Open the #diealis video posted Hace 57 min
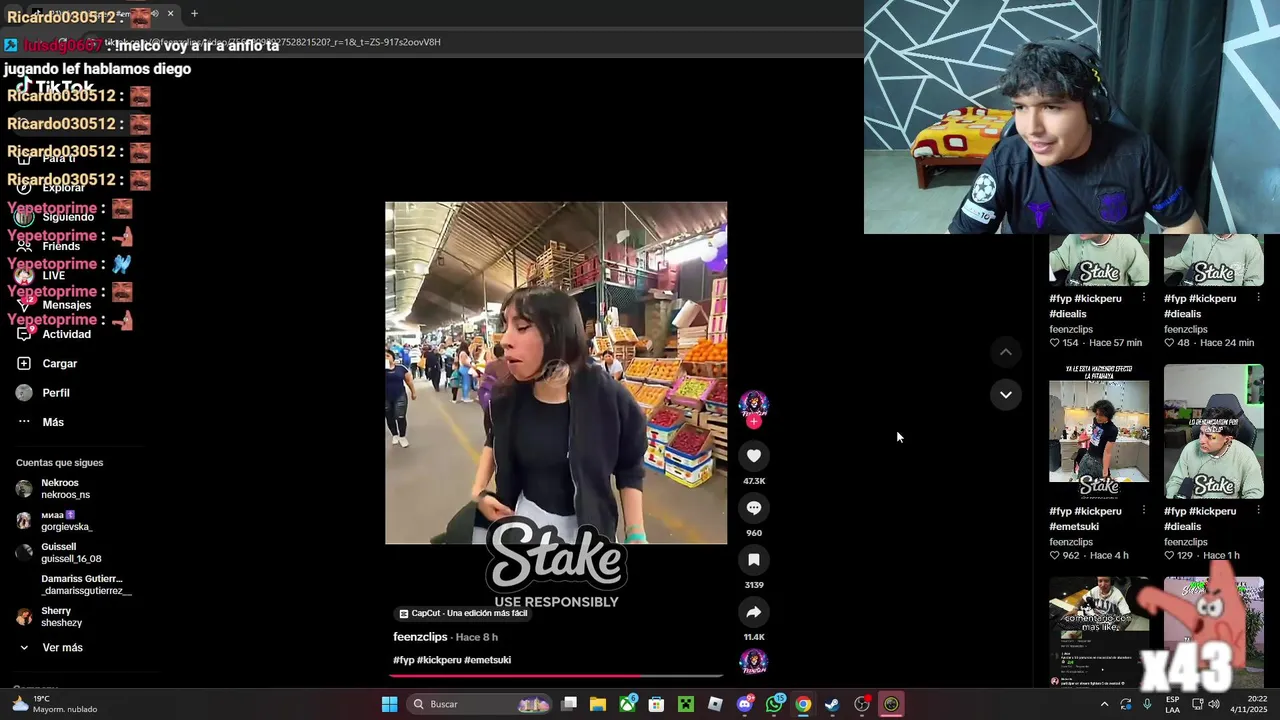The width and height of the screenshot is (1280, 720). (x=1099, y=260)
